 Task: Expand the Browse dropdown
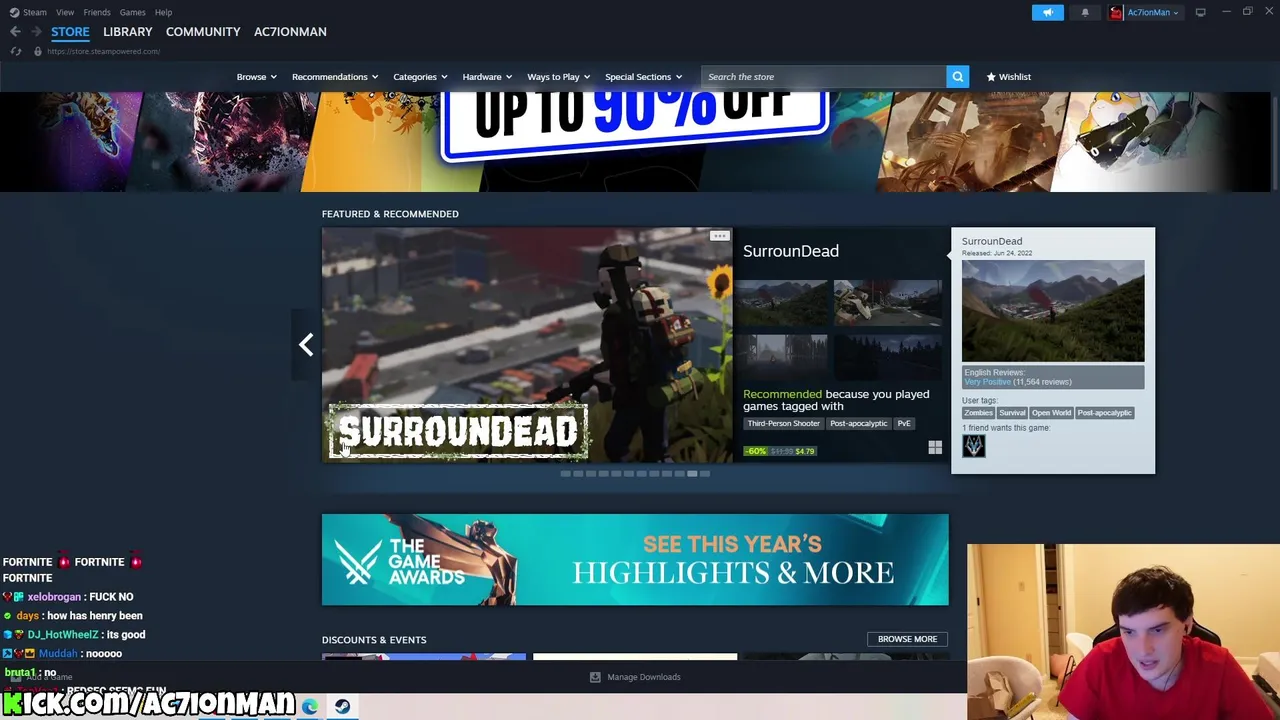[x=257, y=77]
